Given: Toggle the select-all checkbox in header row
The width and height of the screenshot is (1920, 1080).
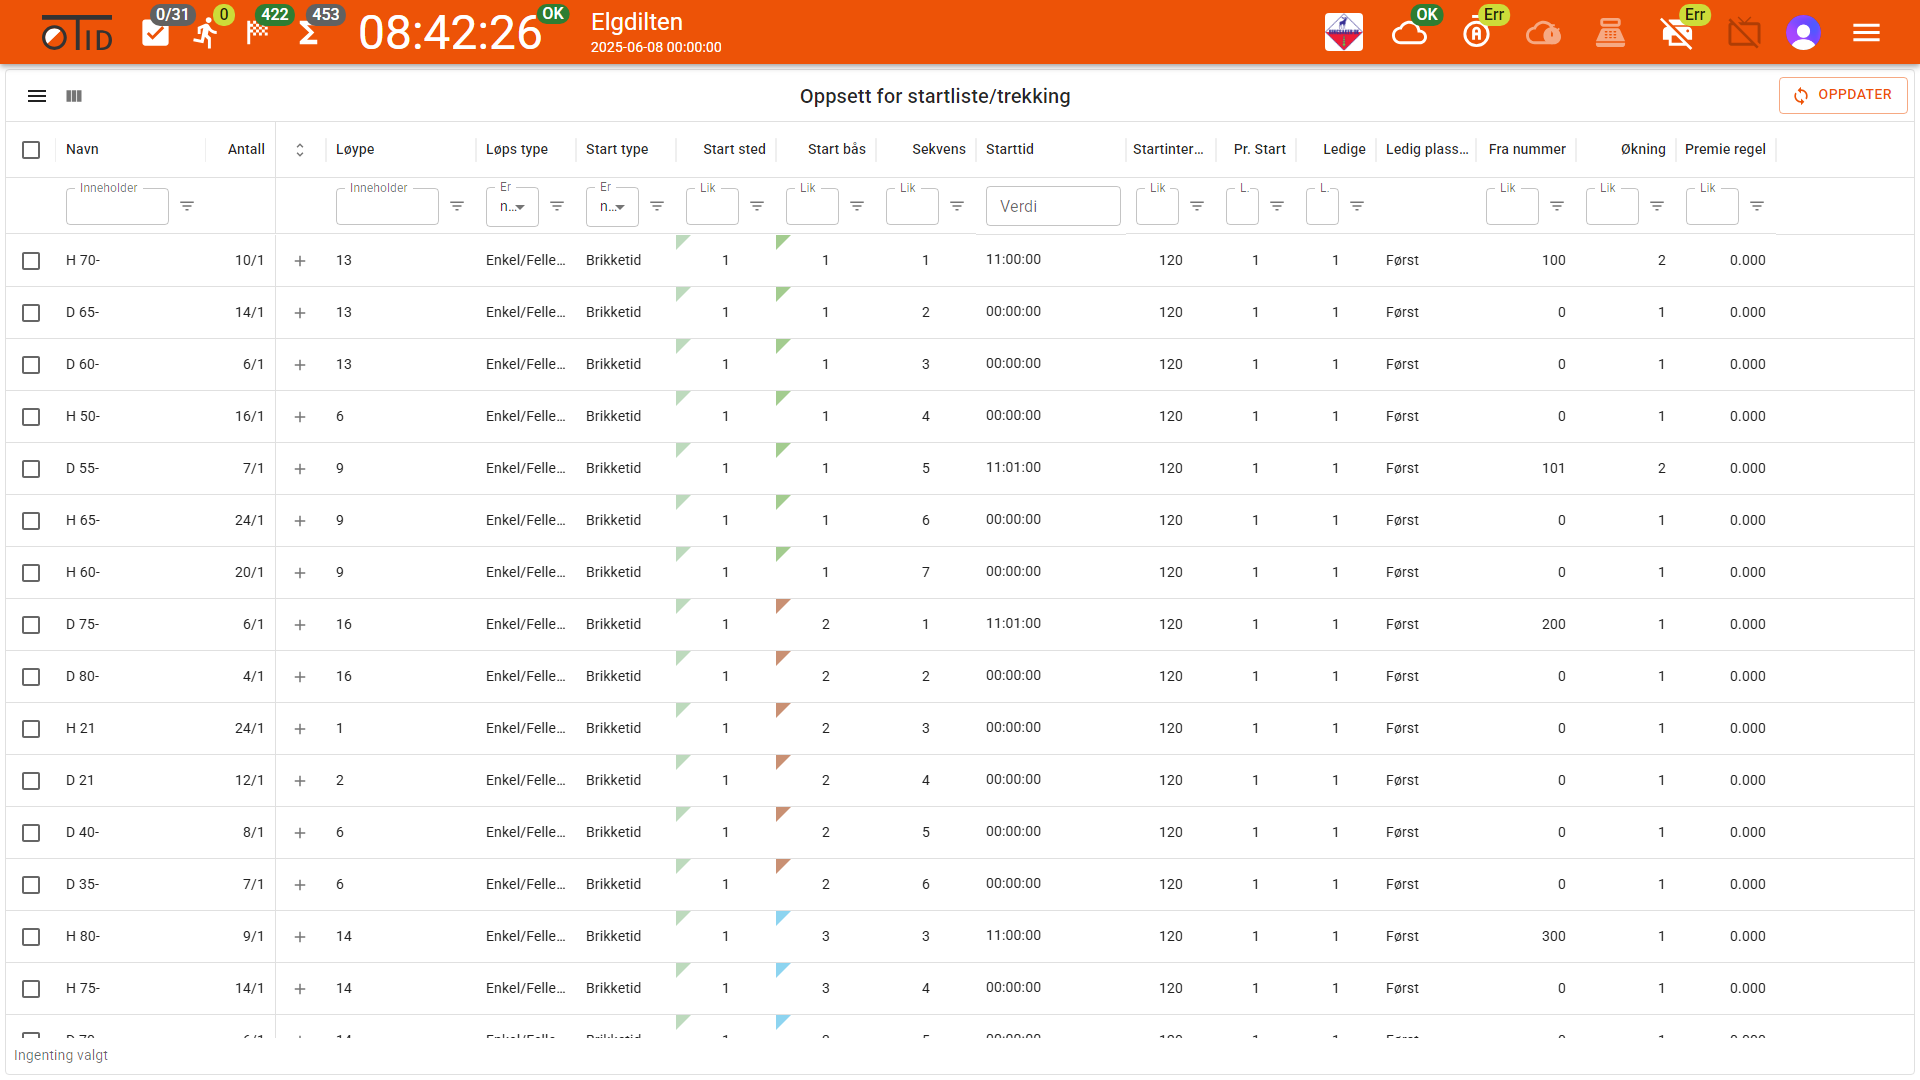Looking at the screenshot, I should pos(31,150).
